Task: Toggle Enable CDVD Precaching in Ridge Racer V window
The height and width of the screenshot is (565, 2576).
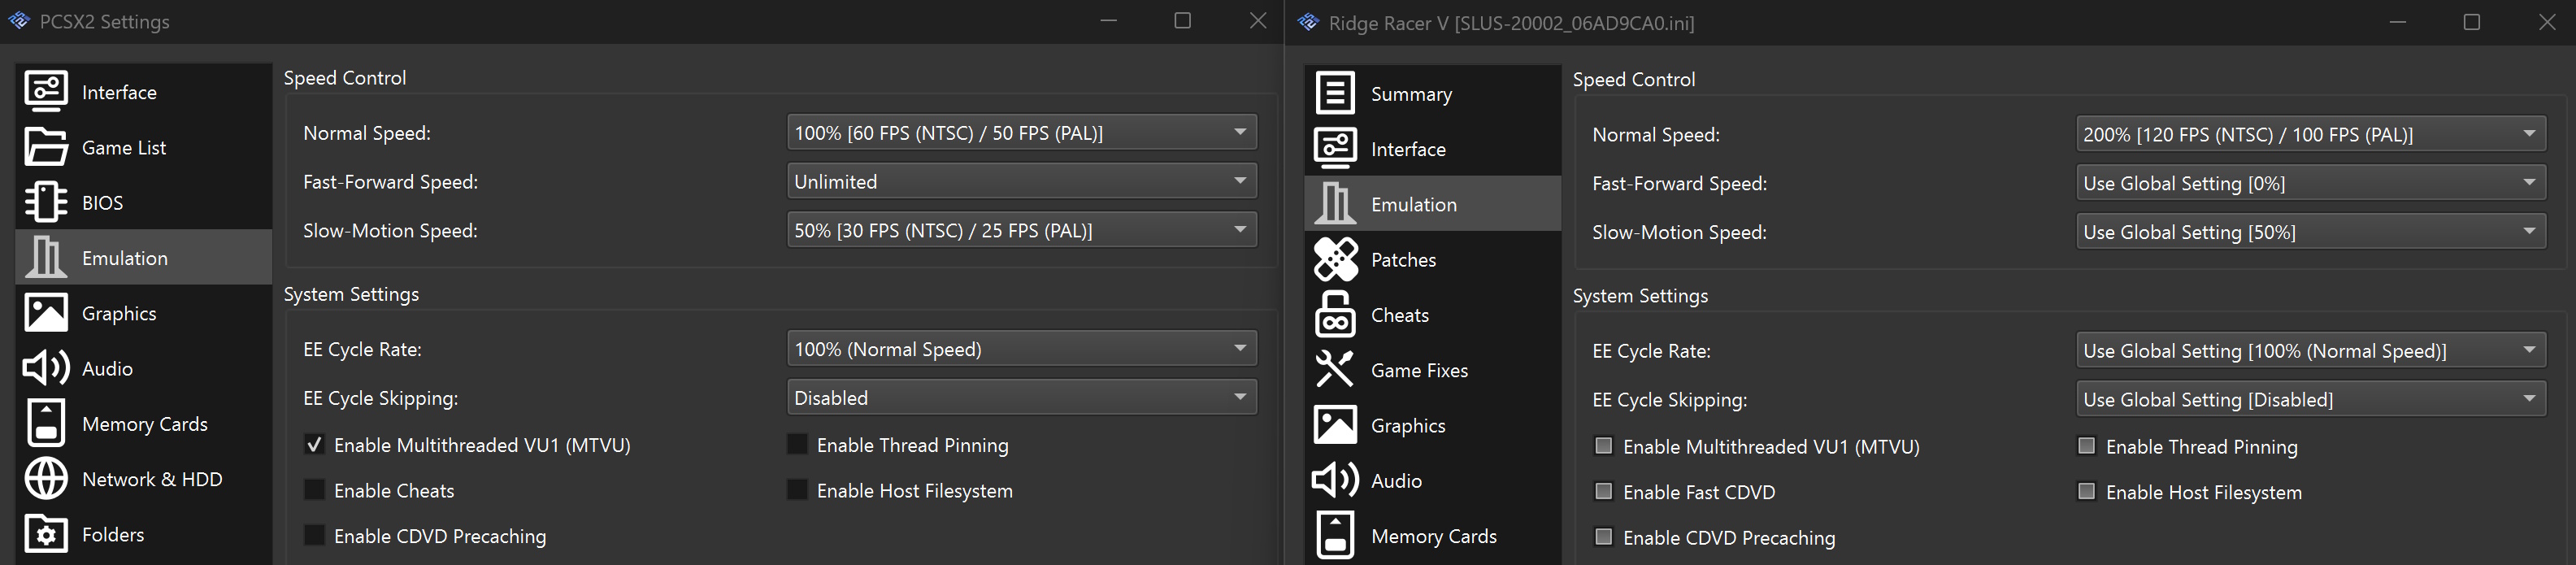Action: 1603,537
